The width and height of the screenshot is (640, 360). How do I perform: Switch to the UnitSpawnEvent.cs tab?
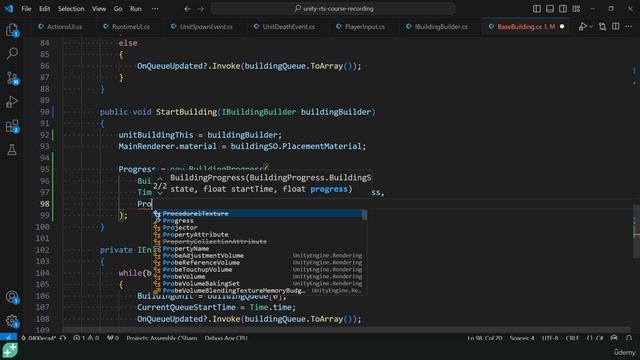[x=202, y=27]
